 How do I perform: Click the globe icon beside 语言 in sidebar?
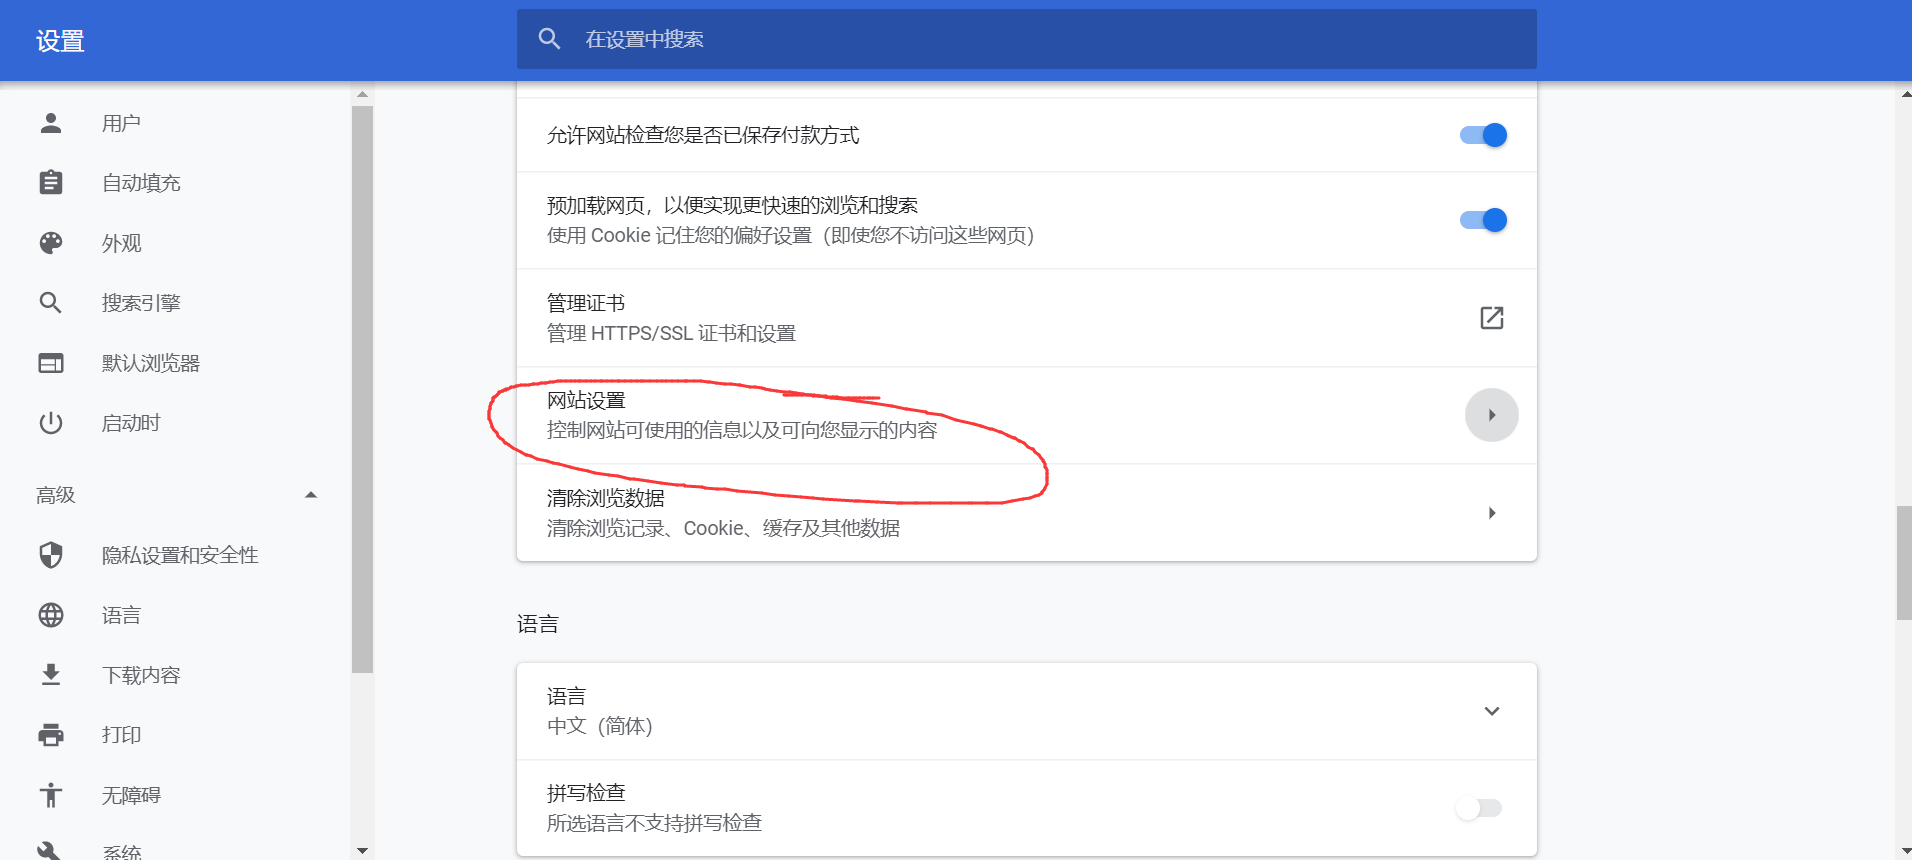tap(51, 615)
